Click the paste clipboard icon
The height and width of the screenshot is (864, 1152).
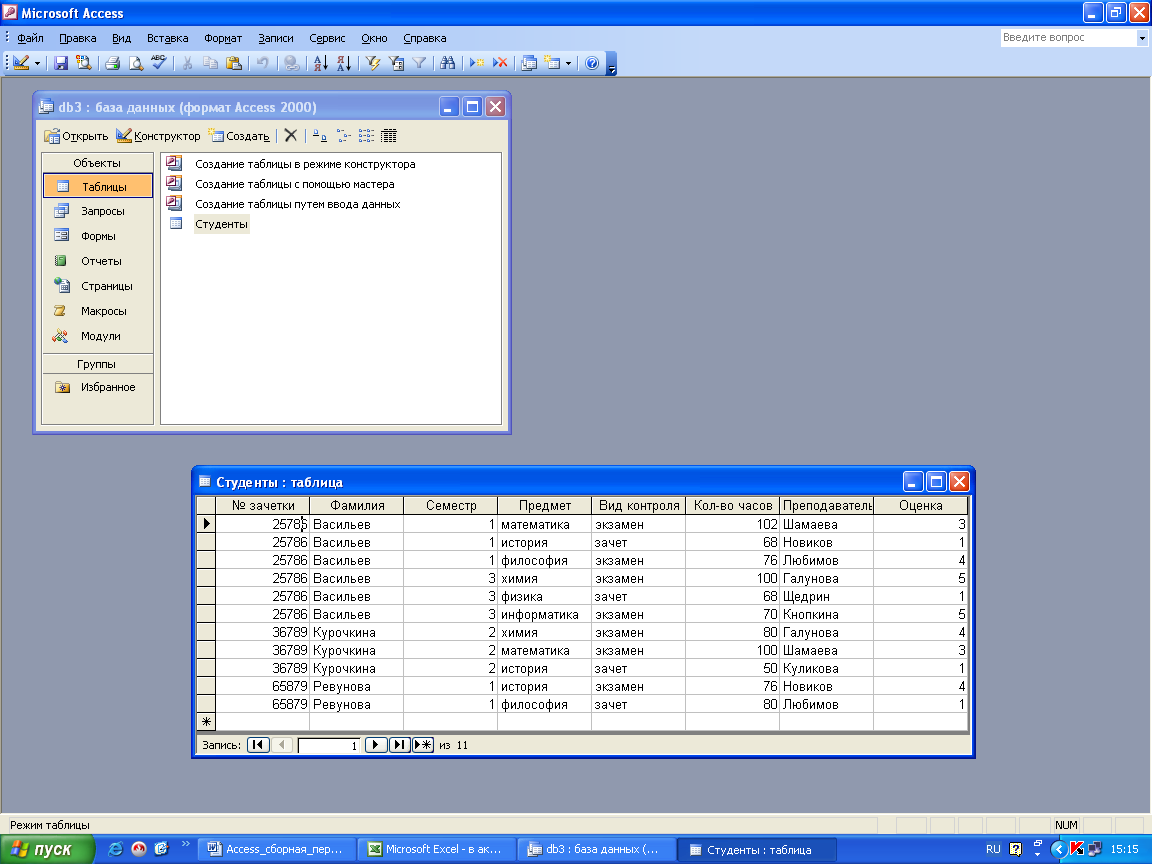[x=234, y=63]
